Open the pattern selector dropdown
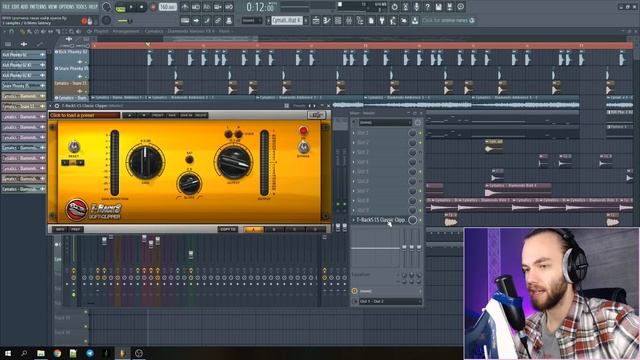 pos(287,20)
